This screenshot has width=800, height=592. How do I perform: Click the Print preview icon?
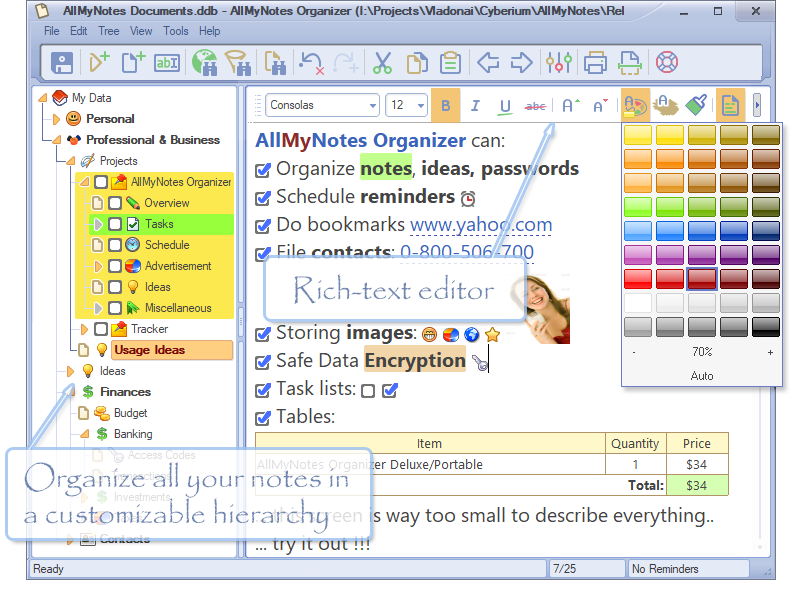(x=630, y=63)
